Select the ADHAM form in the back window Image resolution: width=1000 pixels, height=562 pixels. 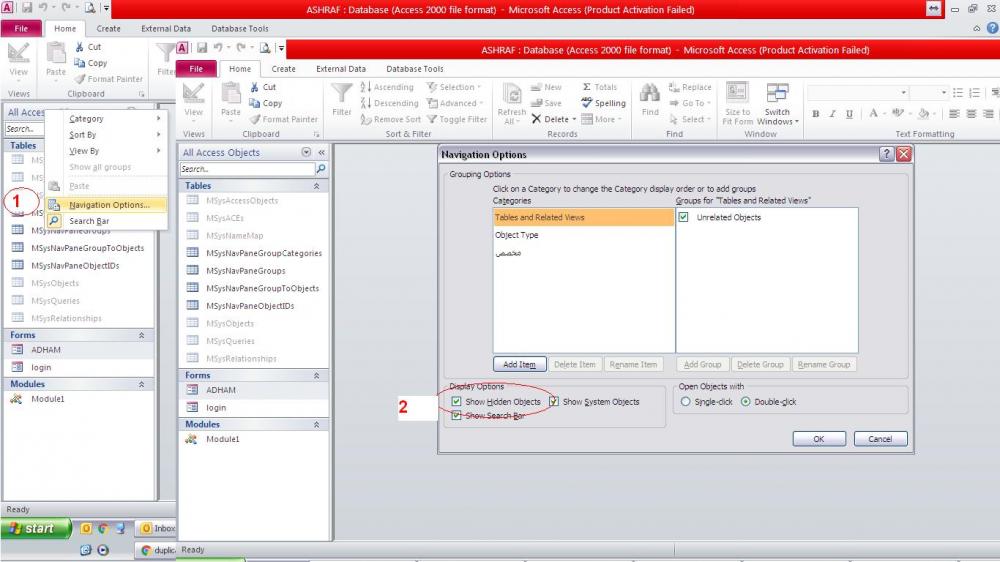78,350
